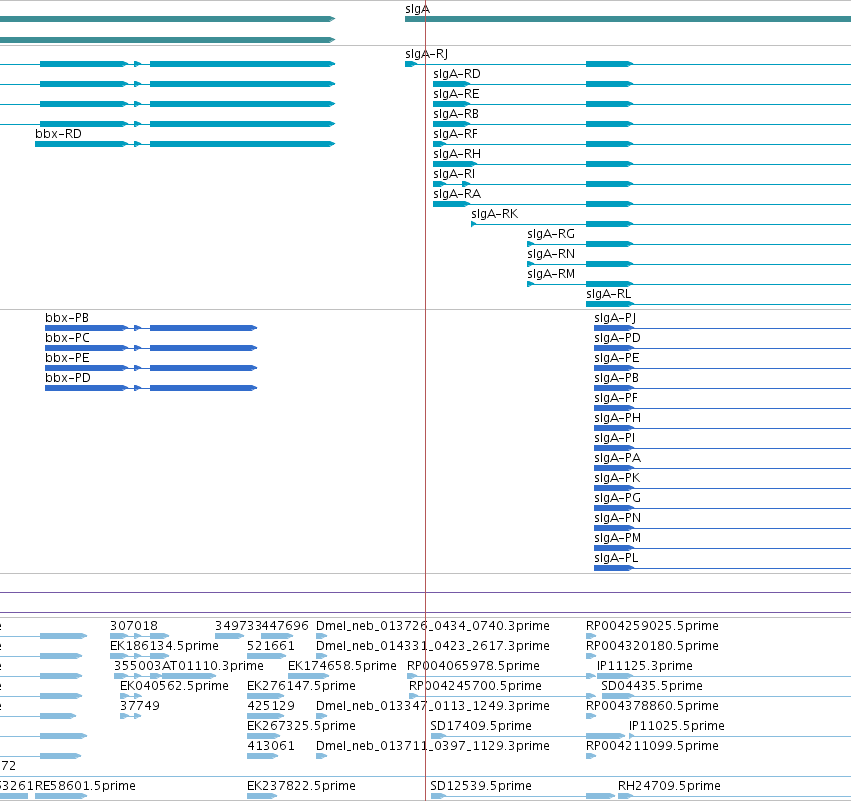Select the slgA-RJ transcript label
851x801 pixels.
427,54
